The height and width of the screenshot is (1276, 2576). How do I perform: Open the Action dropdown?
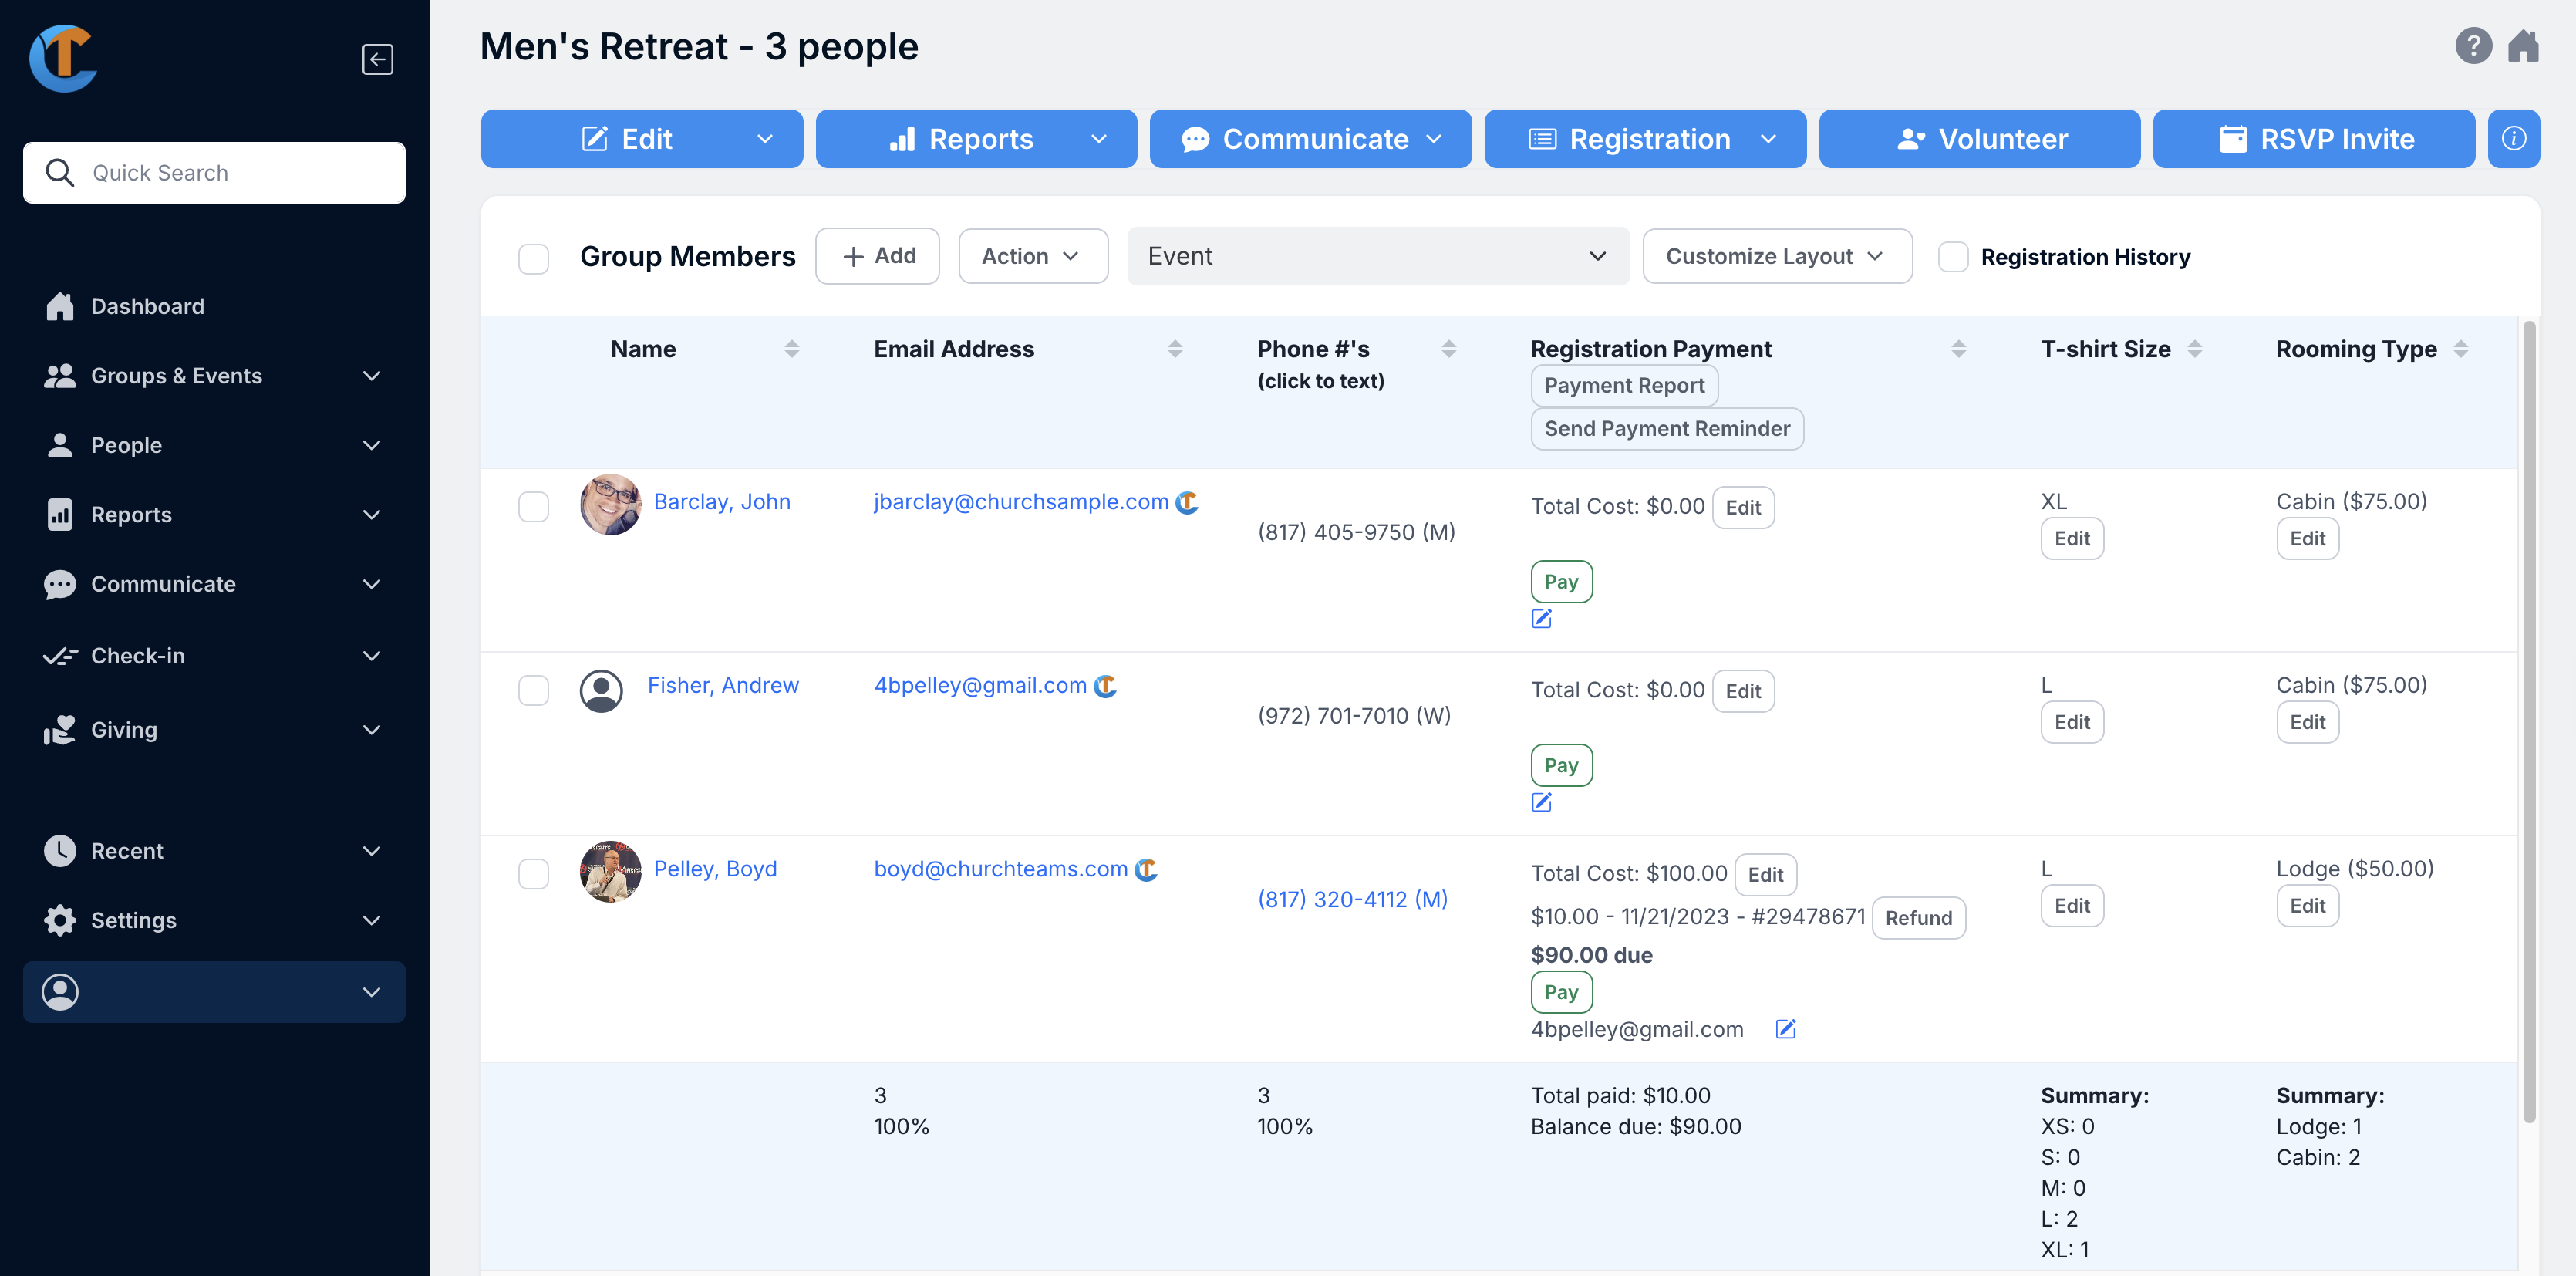[1032, 257]
